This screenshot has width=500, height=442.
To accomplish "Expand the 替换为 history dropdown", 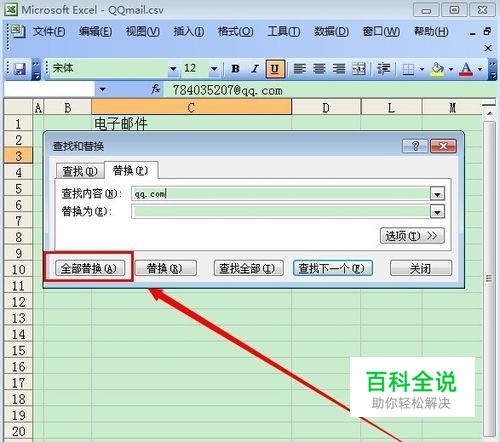I will [437, 212].
